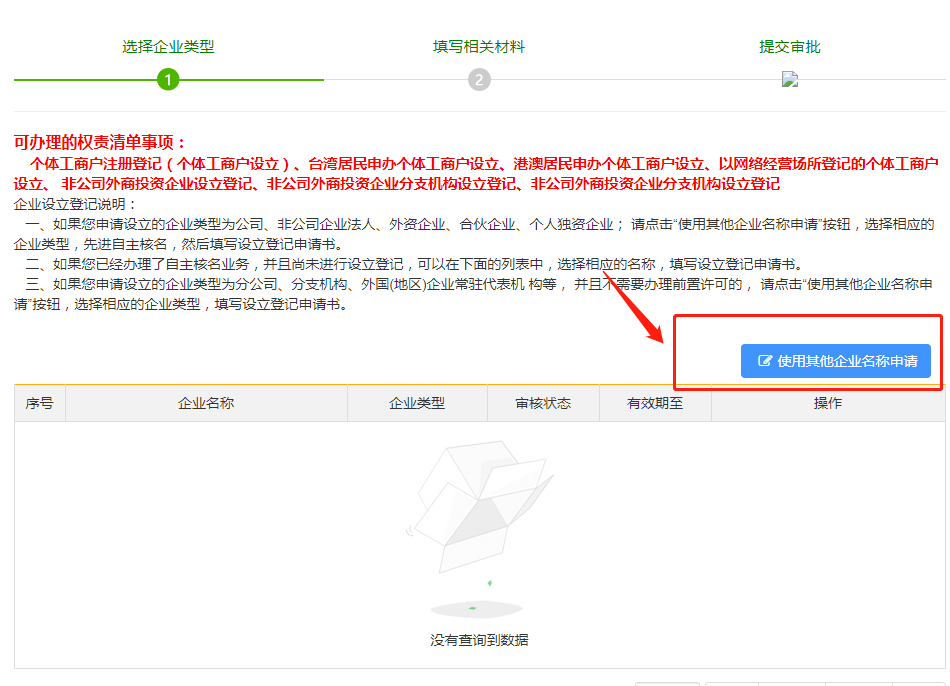
Task: Click the 序号 column header
Action: point(39,403)
